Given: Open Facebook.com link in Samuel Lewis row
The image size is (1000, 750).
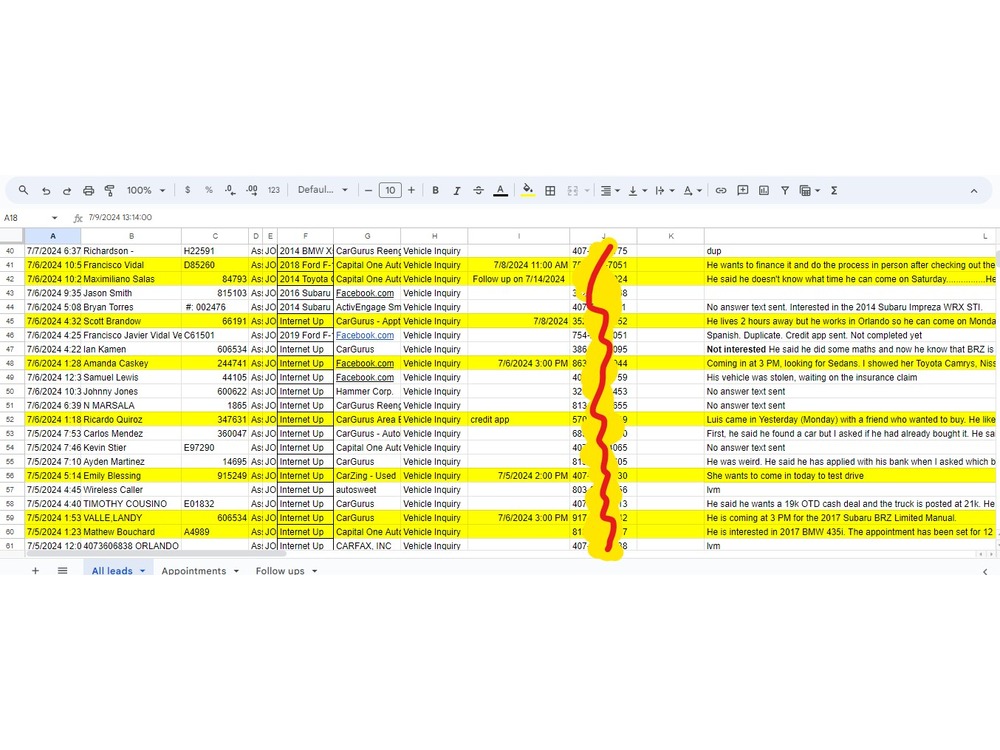Looking at the screenshot, I should (365, 378).
